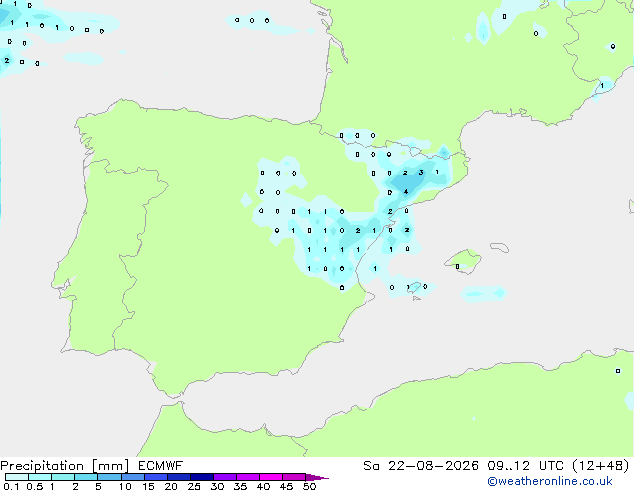Choose the 30 to 35 purple legend swatch

point(225,477)
